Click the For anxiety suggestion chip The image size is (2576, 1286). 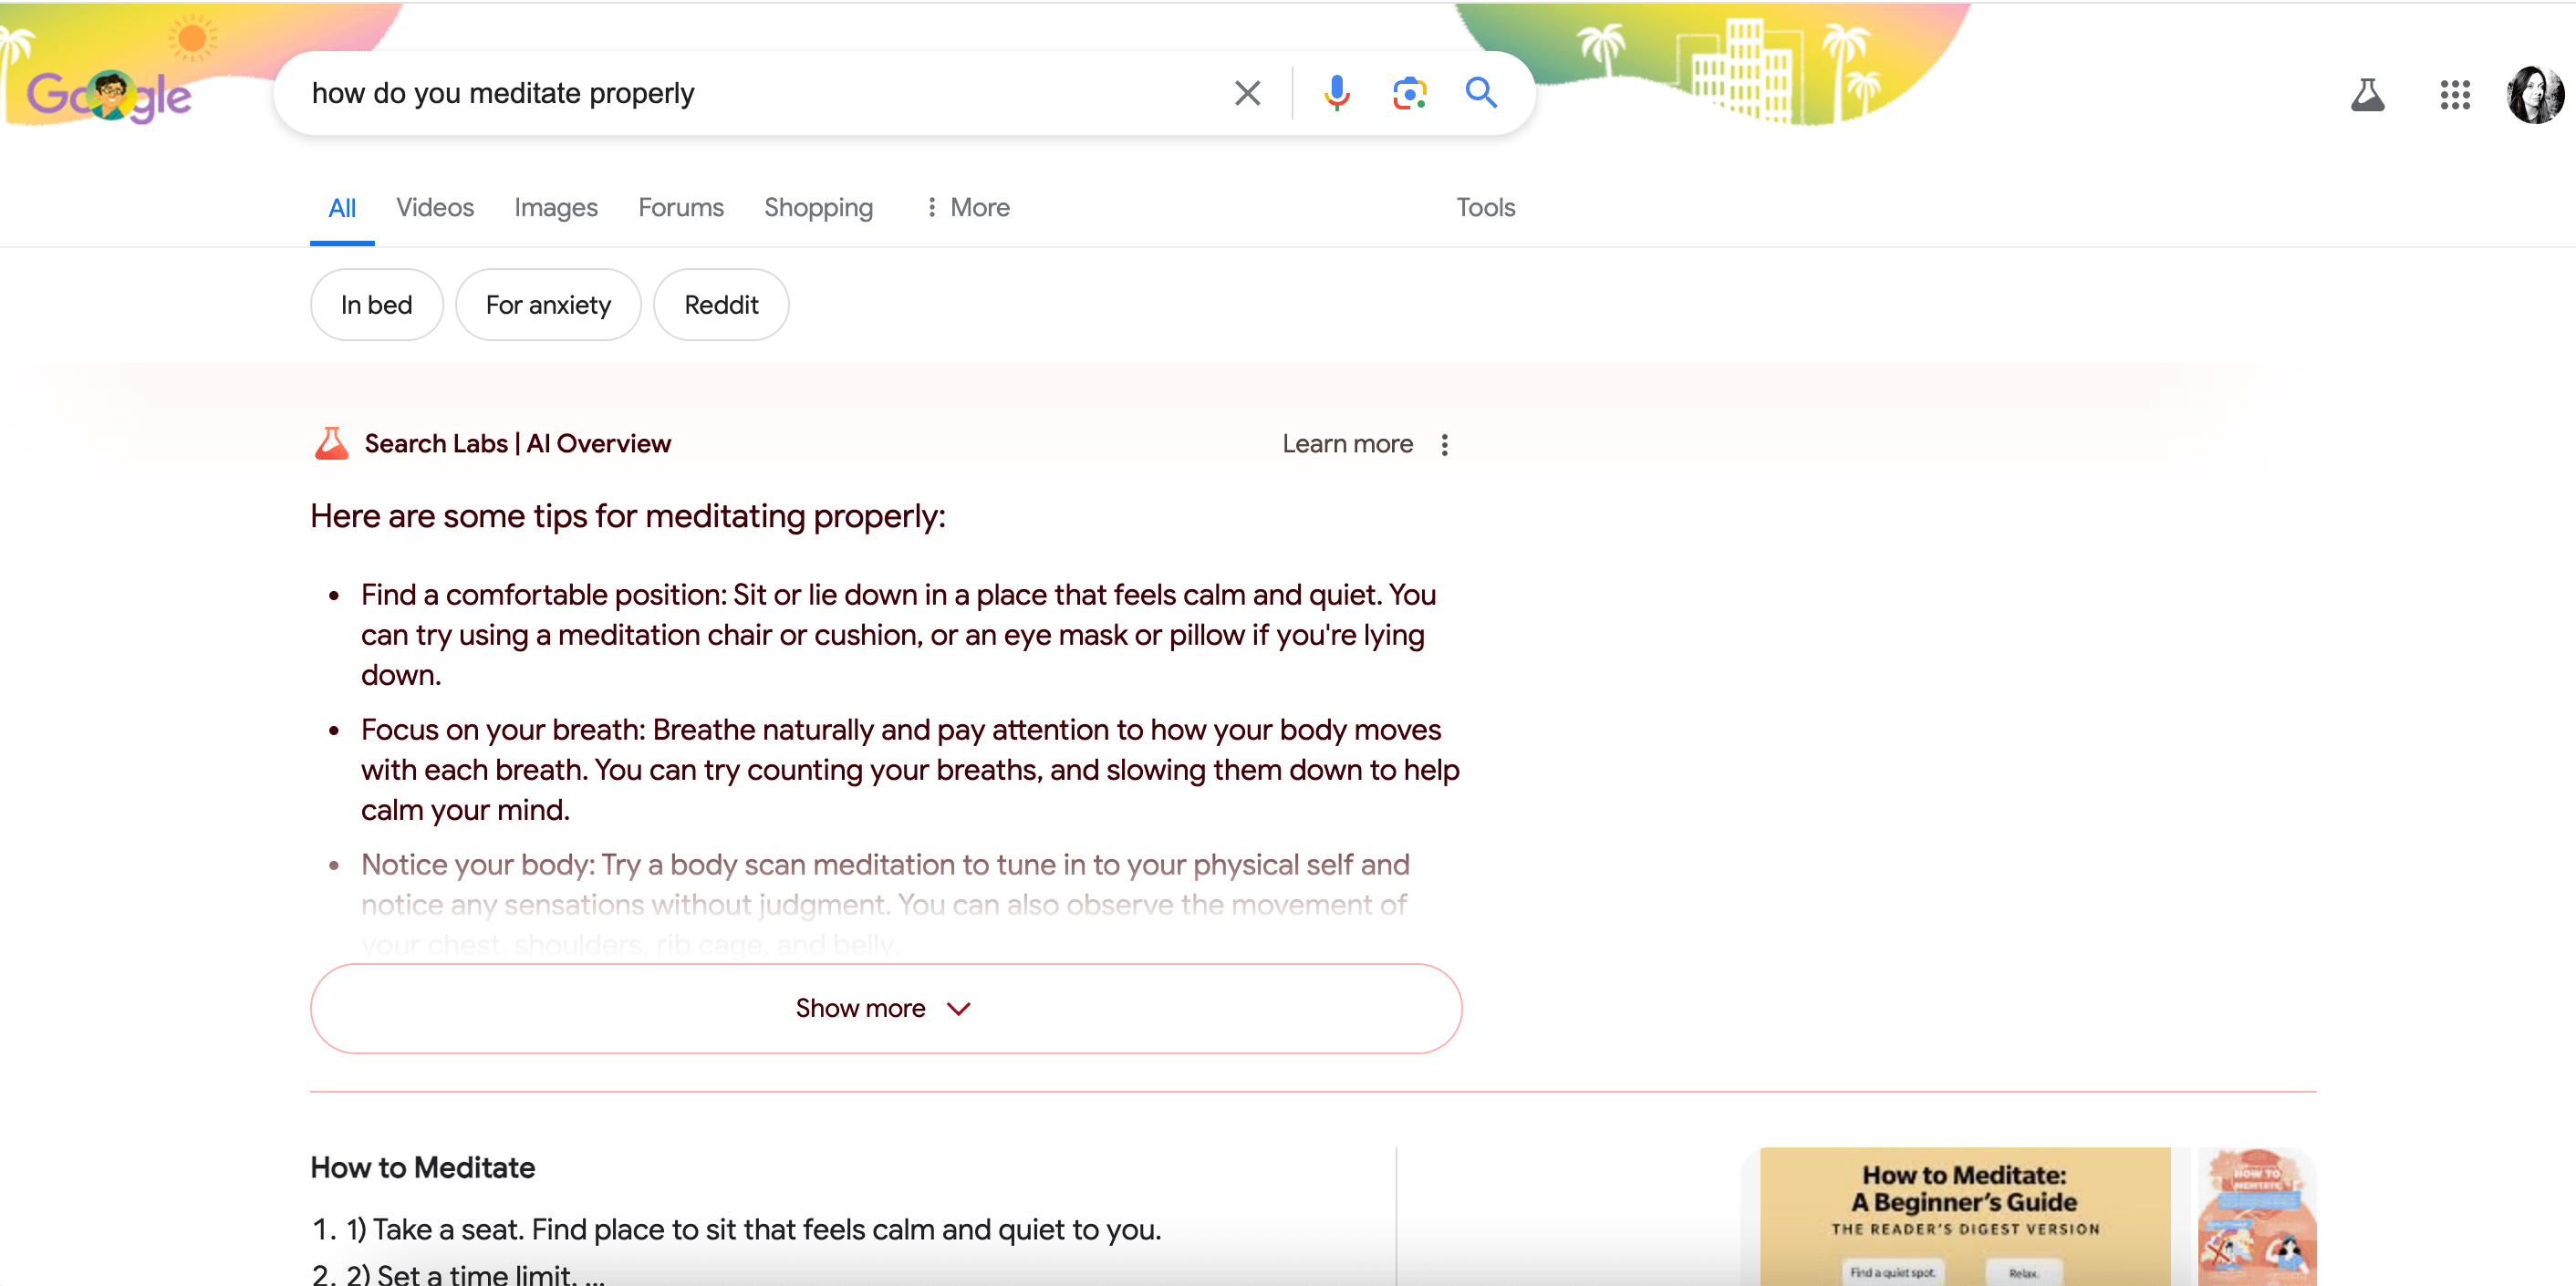[x=547, y=304]
